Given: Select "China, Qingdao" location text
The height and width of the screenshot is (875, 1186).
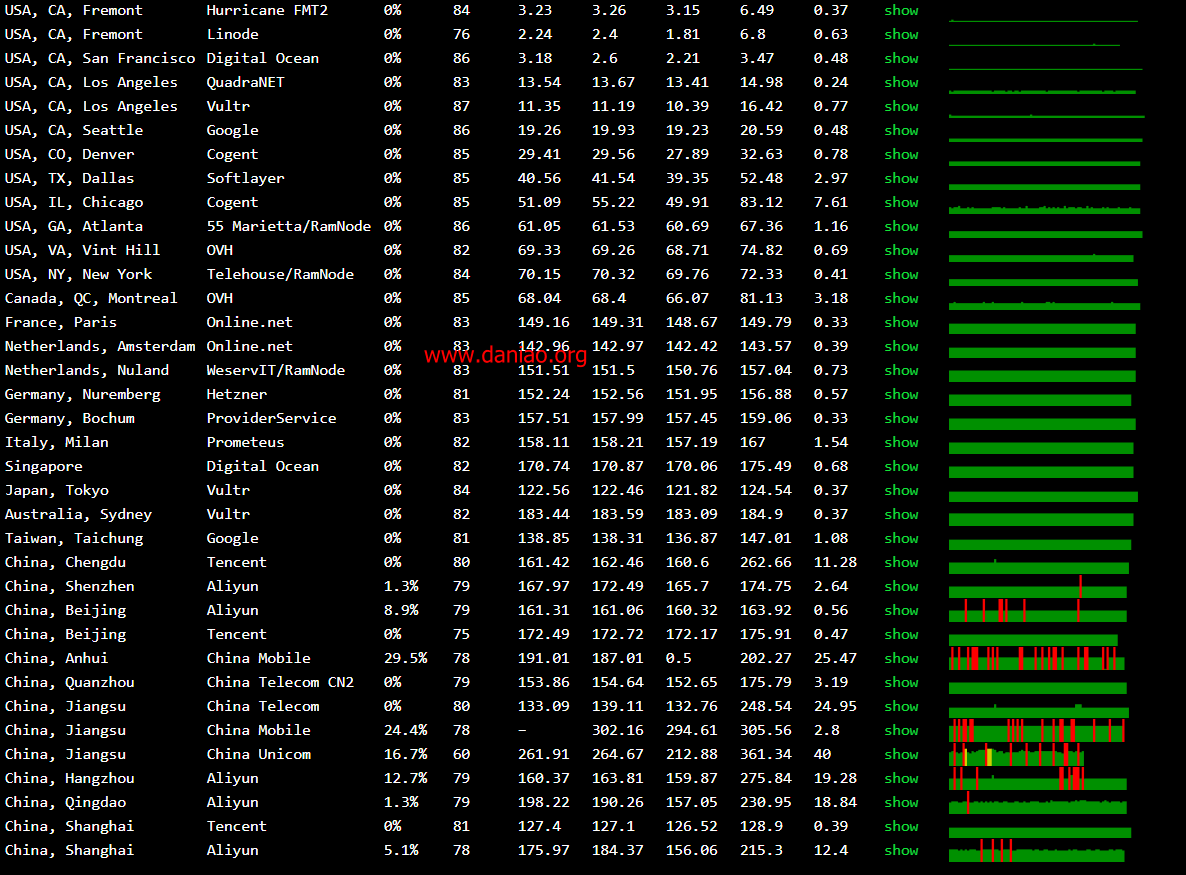Looking at the screenshot, I should (65, 802).
